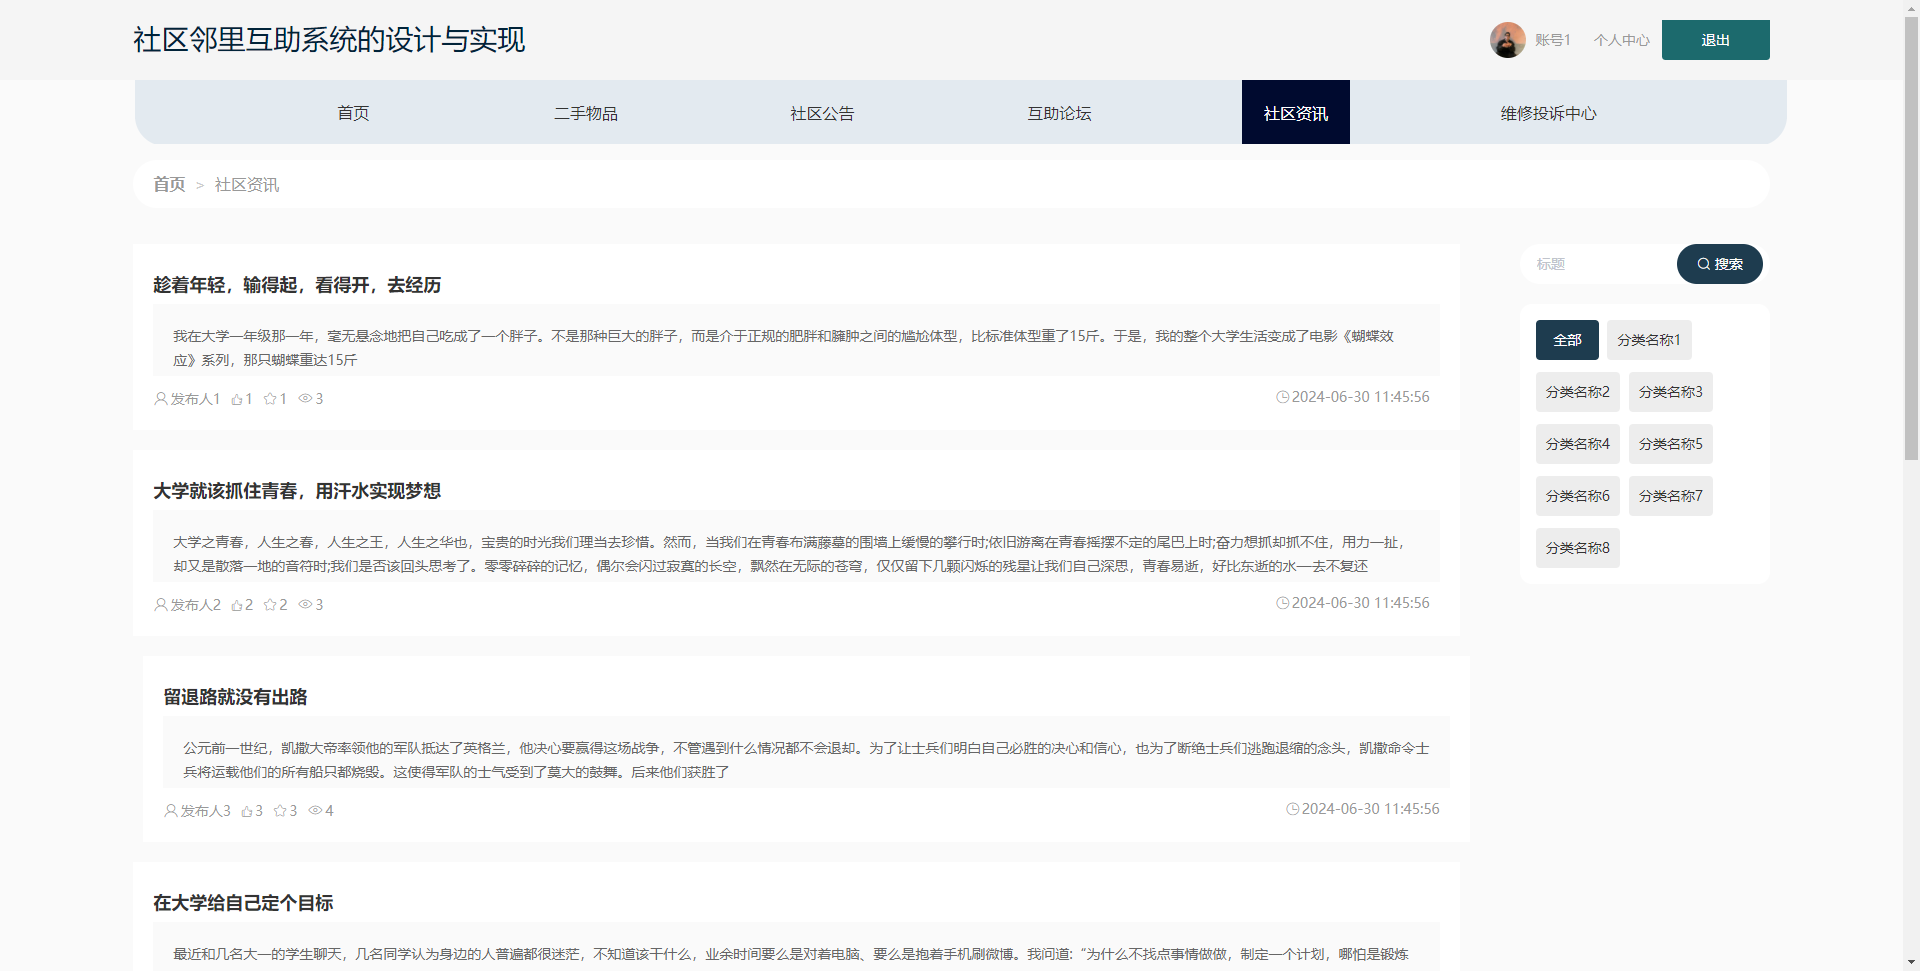Filter by 分类名称1

point(1649,340)
